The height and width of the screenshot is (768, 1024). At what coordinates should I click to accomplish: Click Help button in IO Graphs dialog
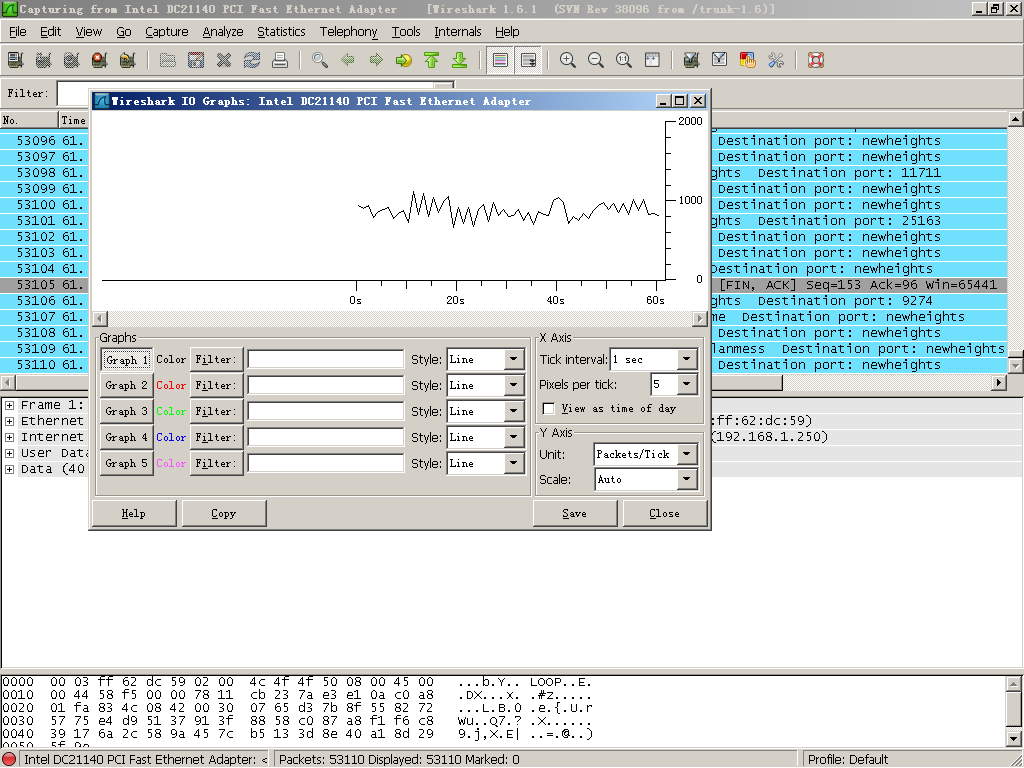pos(134,514)
